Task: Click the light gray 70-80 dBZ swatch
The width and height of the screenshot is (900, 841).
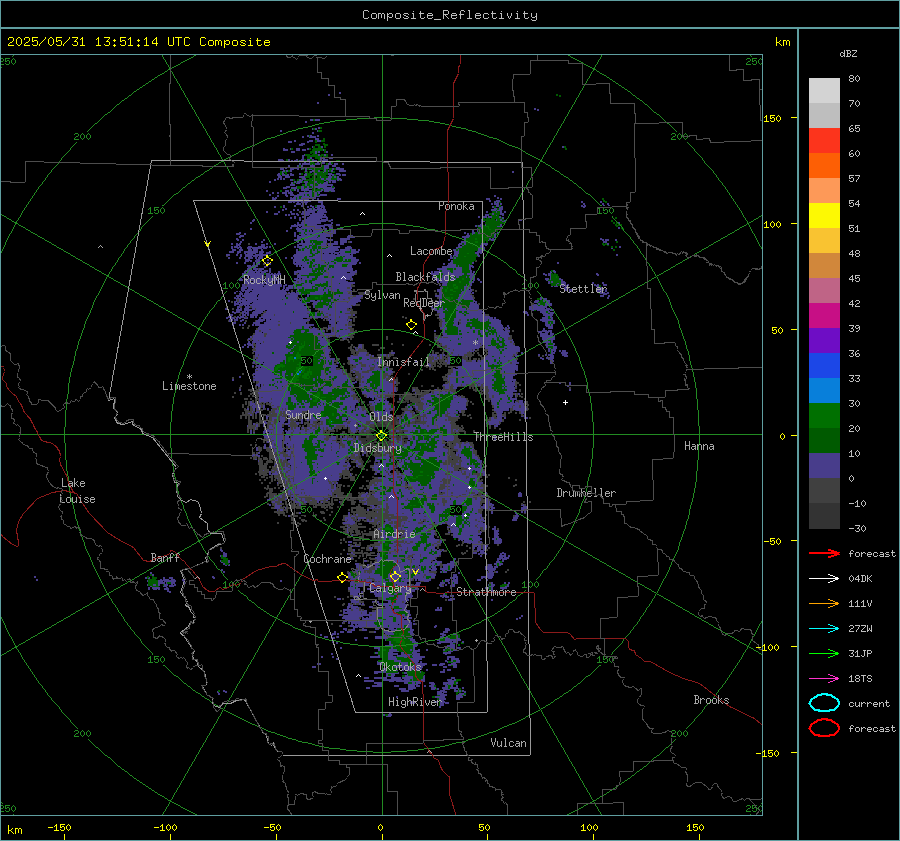Action: point(824,90)
